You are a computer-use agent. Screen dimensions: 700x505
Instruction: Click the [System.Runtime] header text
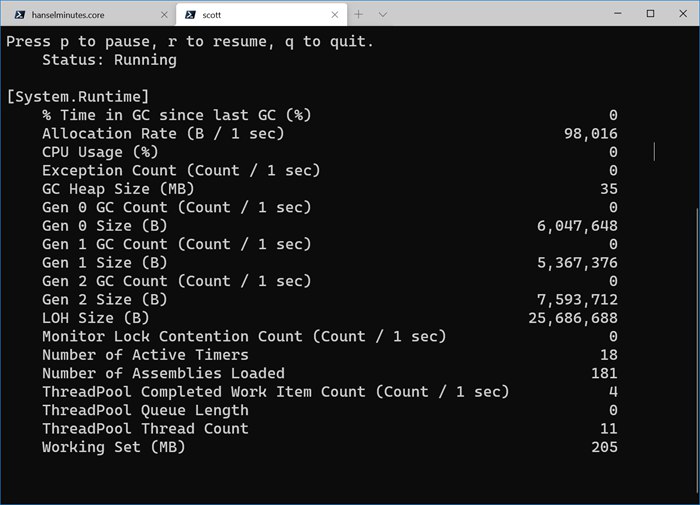click(x=78, y=97)
